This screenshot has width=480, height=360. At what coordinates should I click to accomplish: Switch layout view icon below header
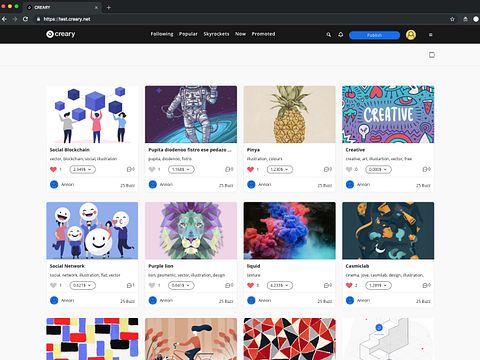click(x=432, y=55)
